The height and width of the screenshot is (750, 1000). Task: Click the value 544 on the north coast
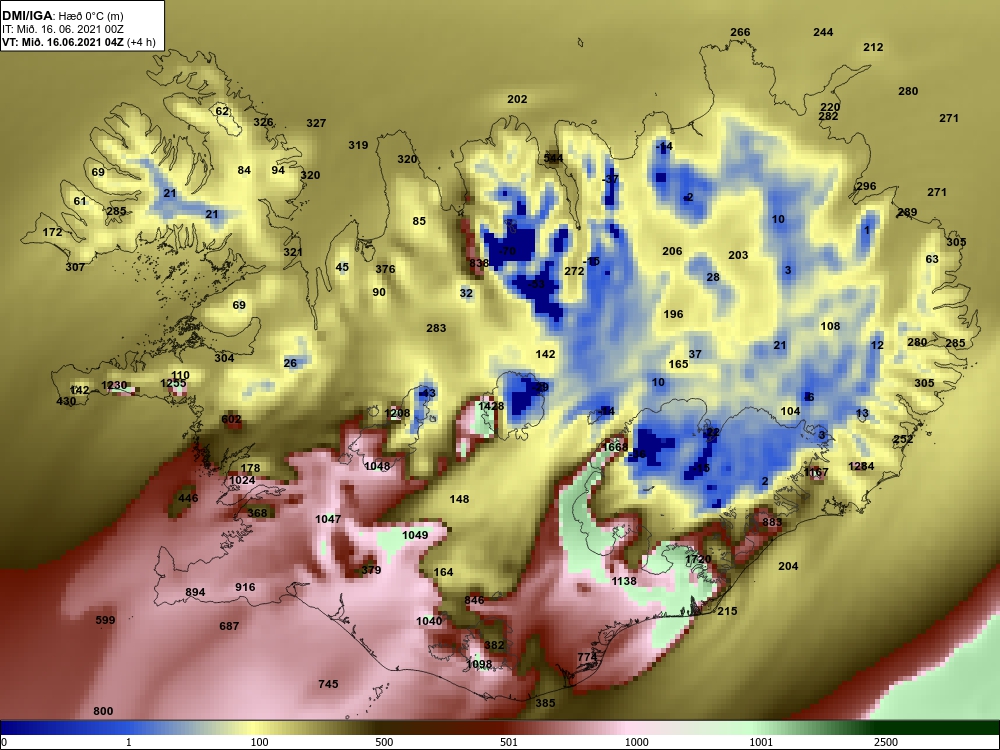[x=554, y=158]
